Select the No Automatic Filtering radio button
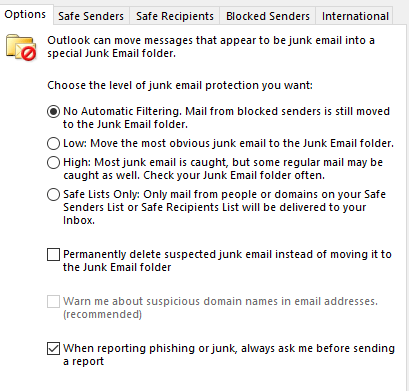 (x=53, y=111)
